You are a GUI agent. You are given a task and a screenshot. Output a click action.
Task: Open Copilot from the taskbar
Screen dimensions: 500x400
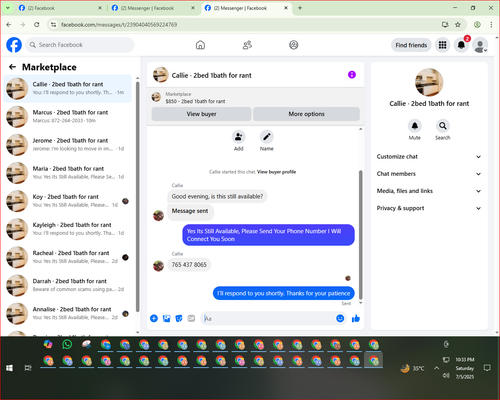coord(48,344)
